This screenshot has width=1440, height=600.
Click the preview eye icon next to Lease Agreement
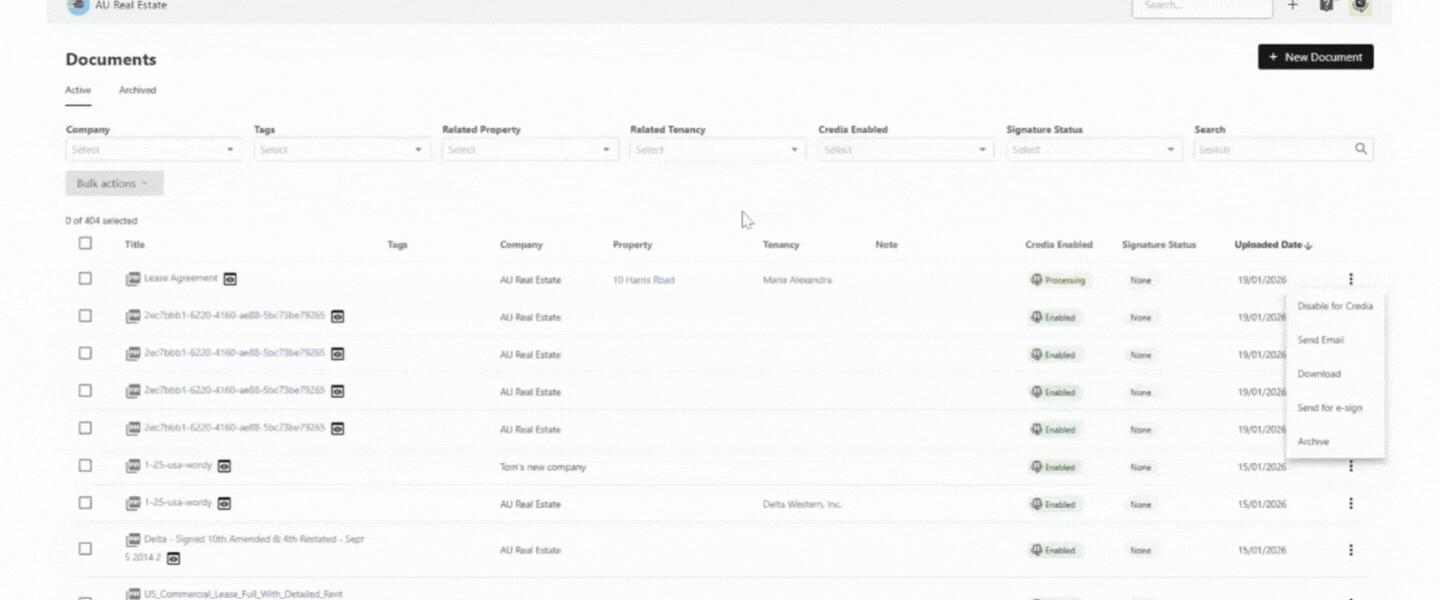coord(230,279)
